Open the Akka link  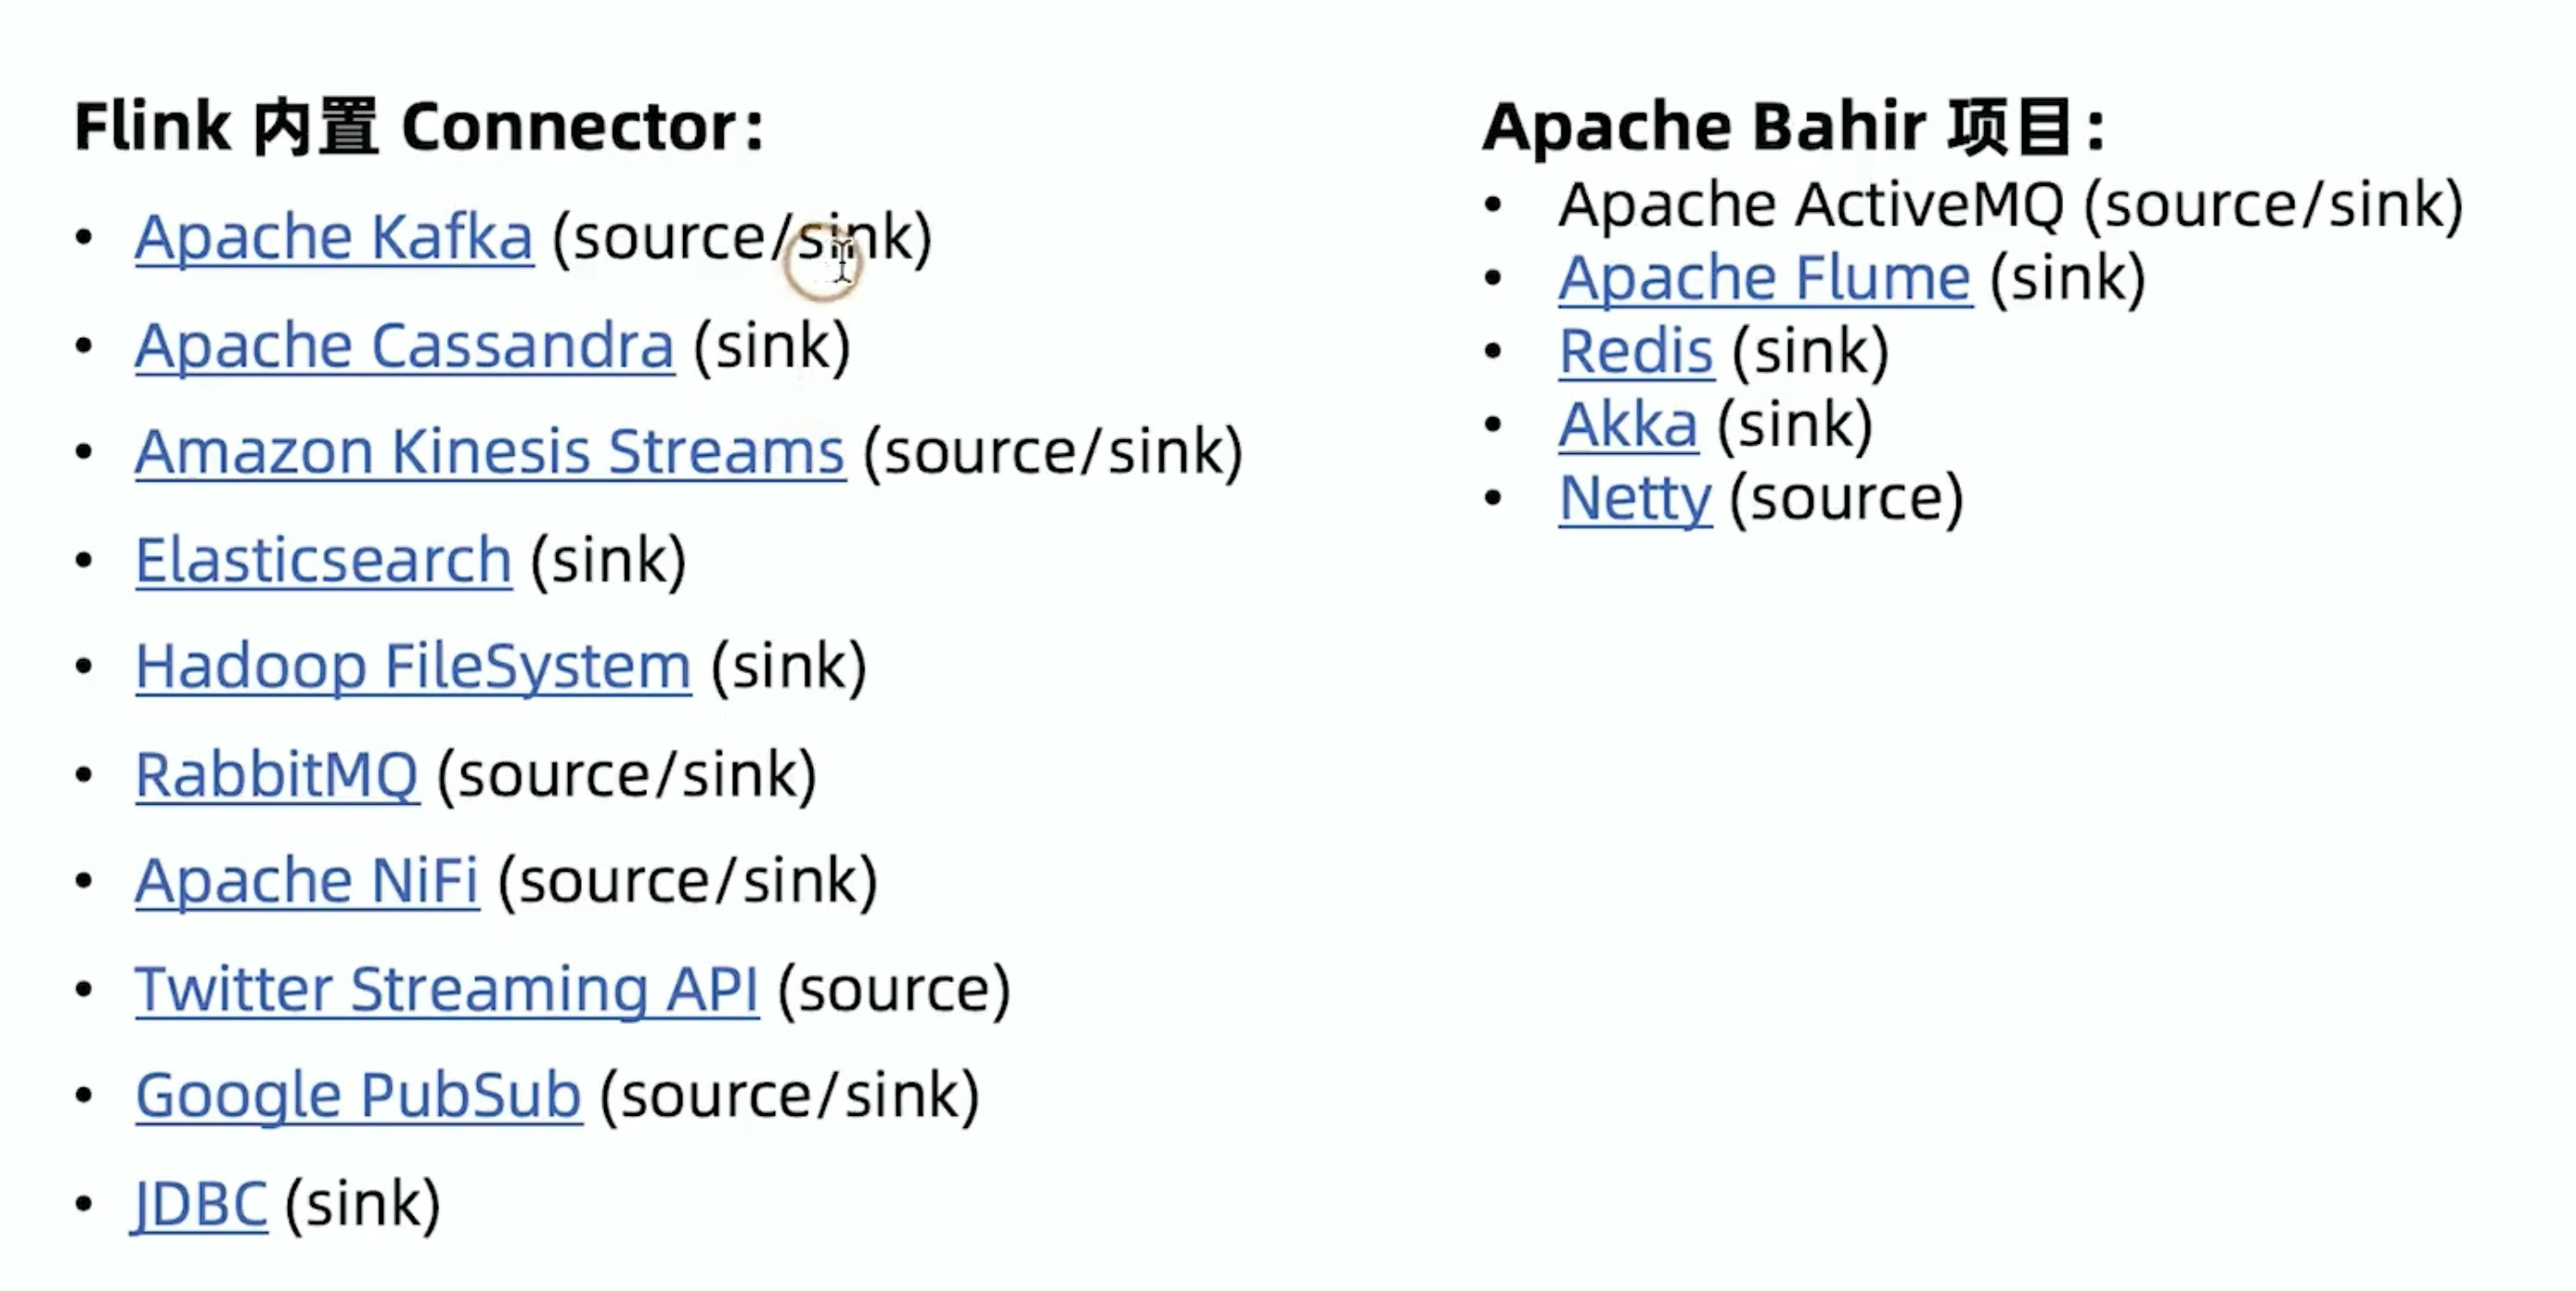(x=1628, y=425)
